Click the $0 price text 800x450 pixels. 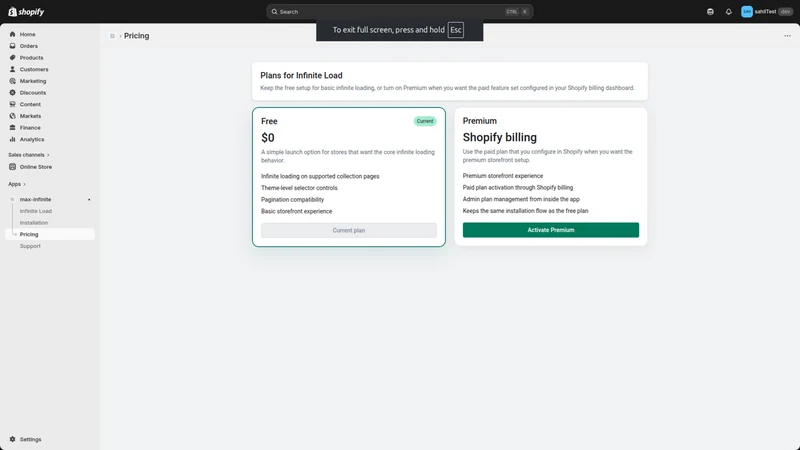(x=268, y=138)
